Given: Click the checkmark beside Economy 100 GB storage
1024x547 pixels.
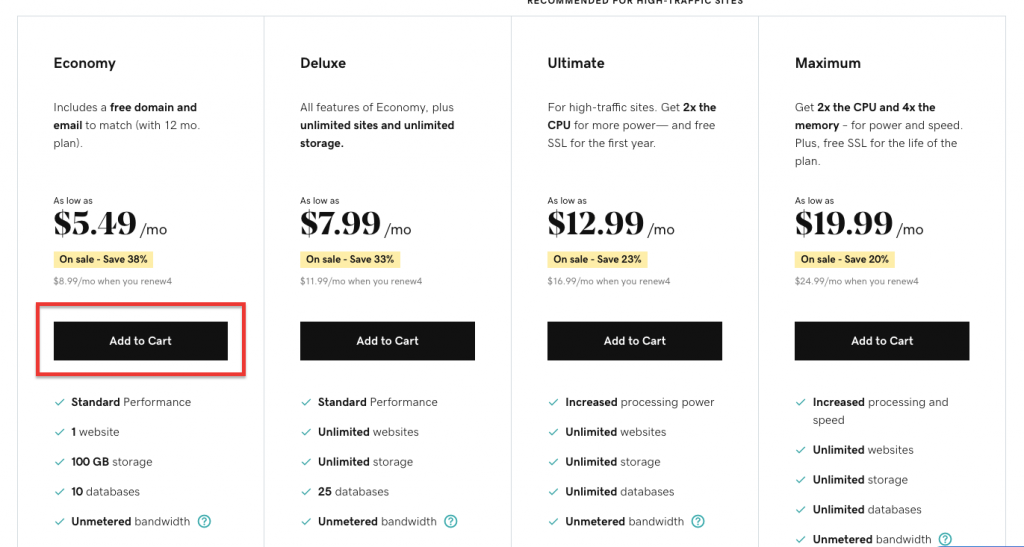Looking at the screenshot, I should tap(58, 462).
